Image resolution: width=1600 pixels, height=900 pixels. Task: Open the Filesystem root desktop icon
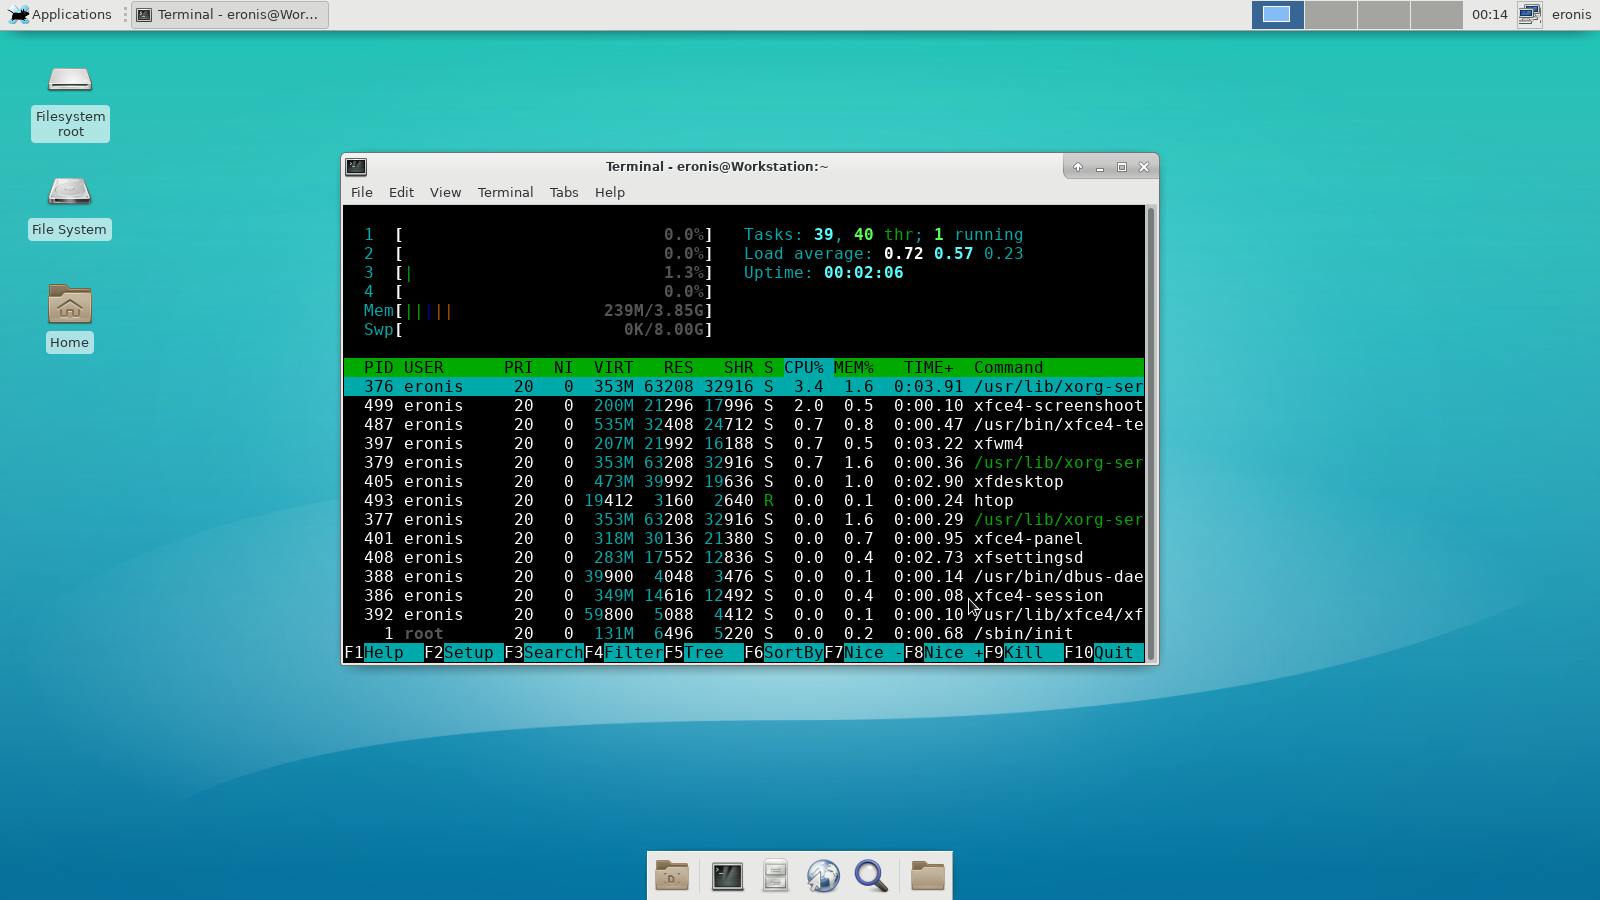coord(70,101)
